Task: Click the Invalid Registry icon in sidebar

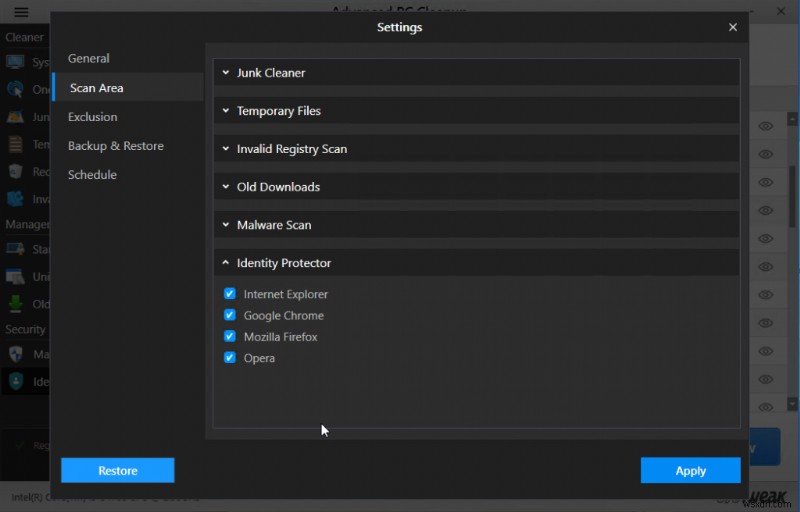Action: 15,198
